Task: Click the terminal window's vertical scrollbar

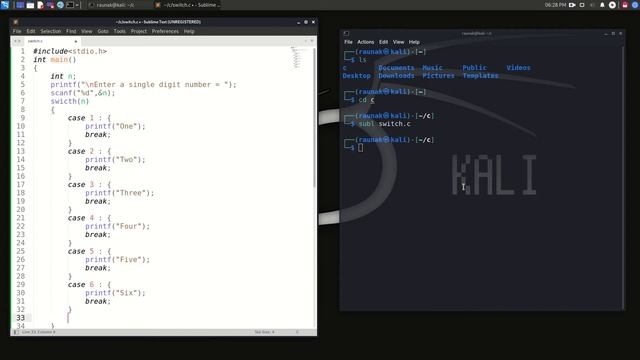Action: click(x=623, y=178)
